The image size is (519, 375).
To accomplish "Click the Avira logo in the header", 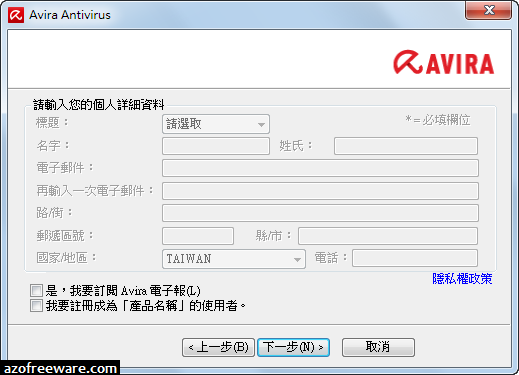I will [x=444, y=62].
